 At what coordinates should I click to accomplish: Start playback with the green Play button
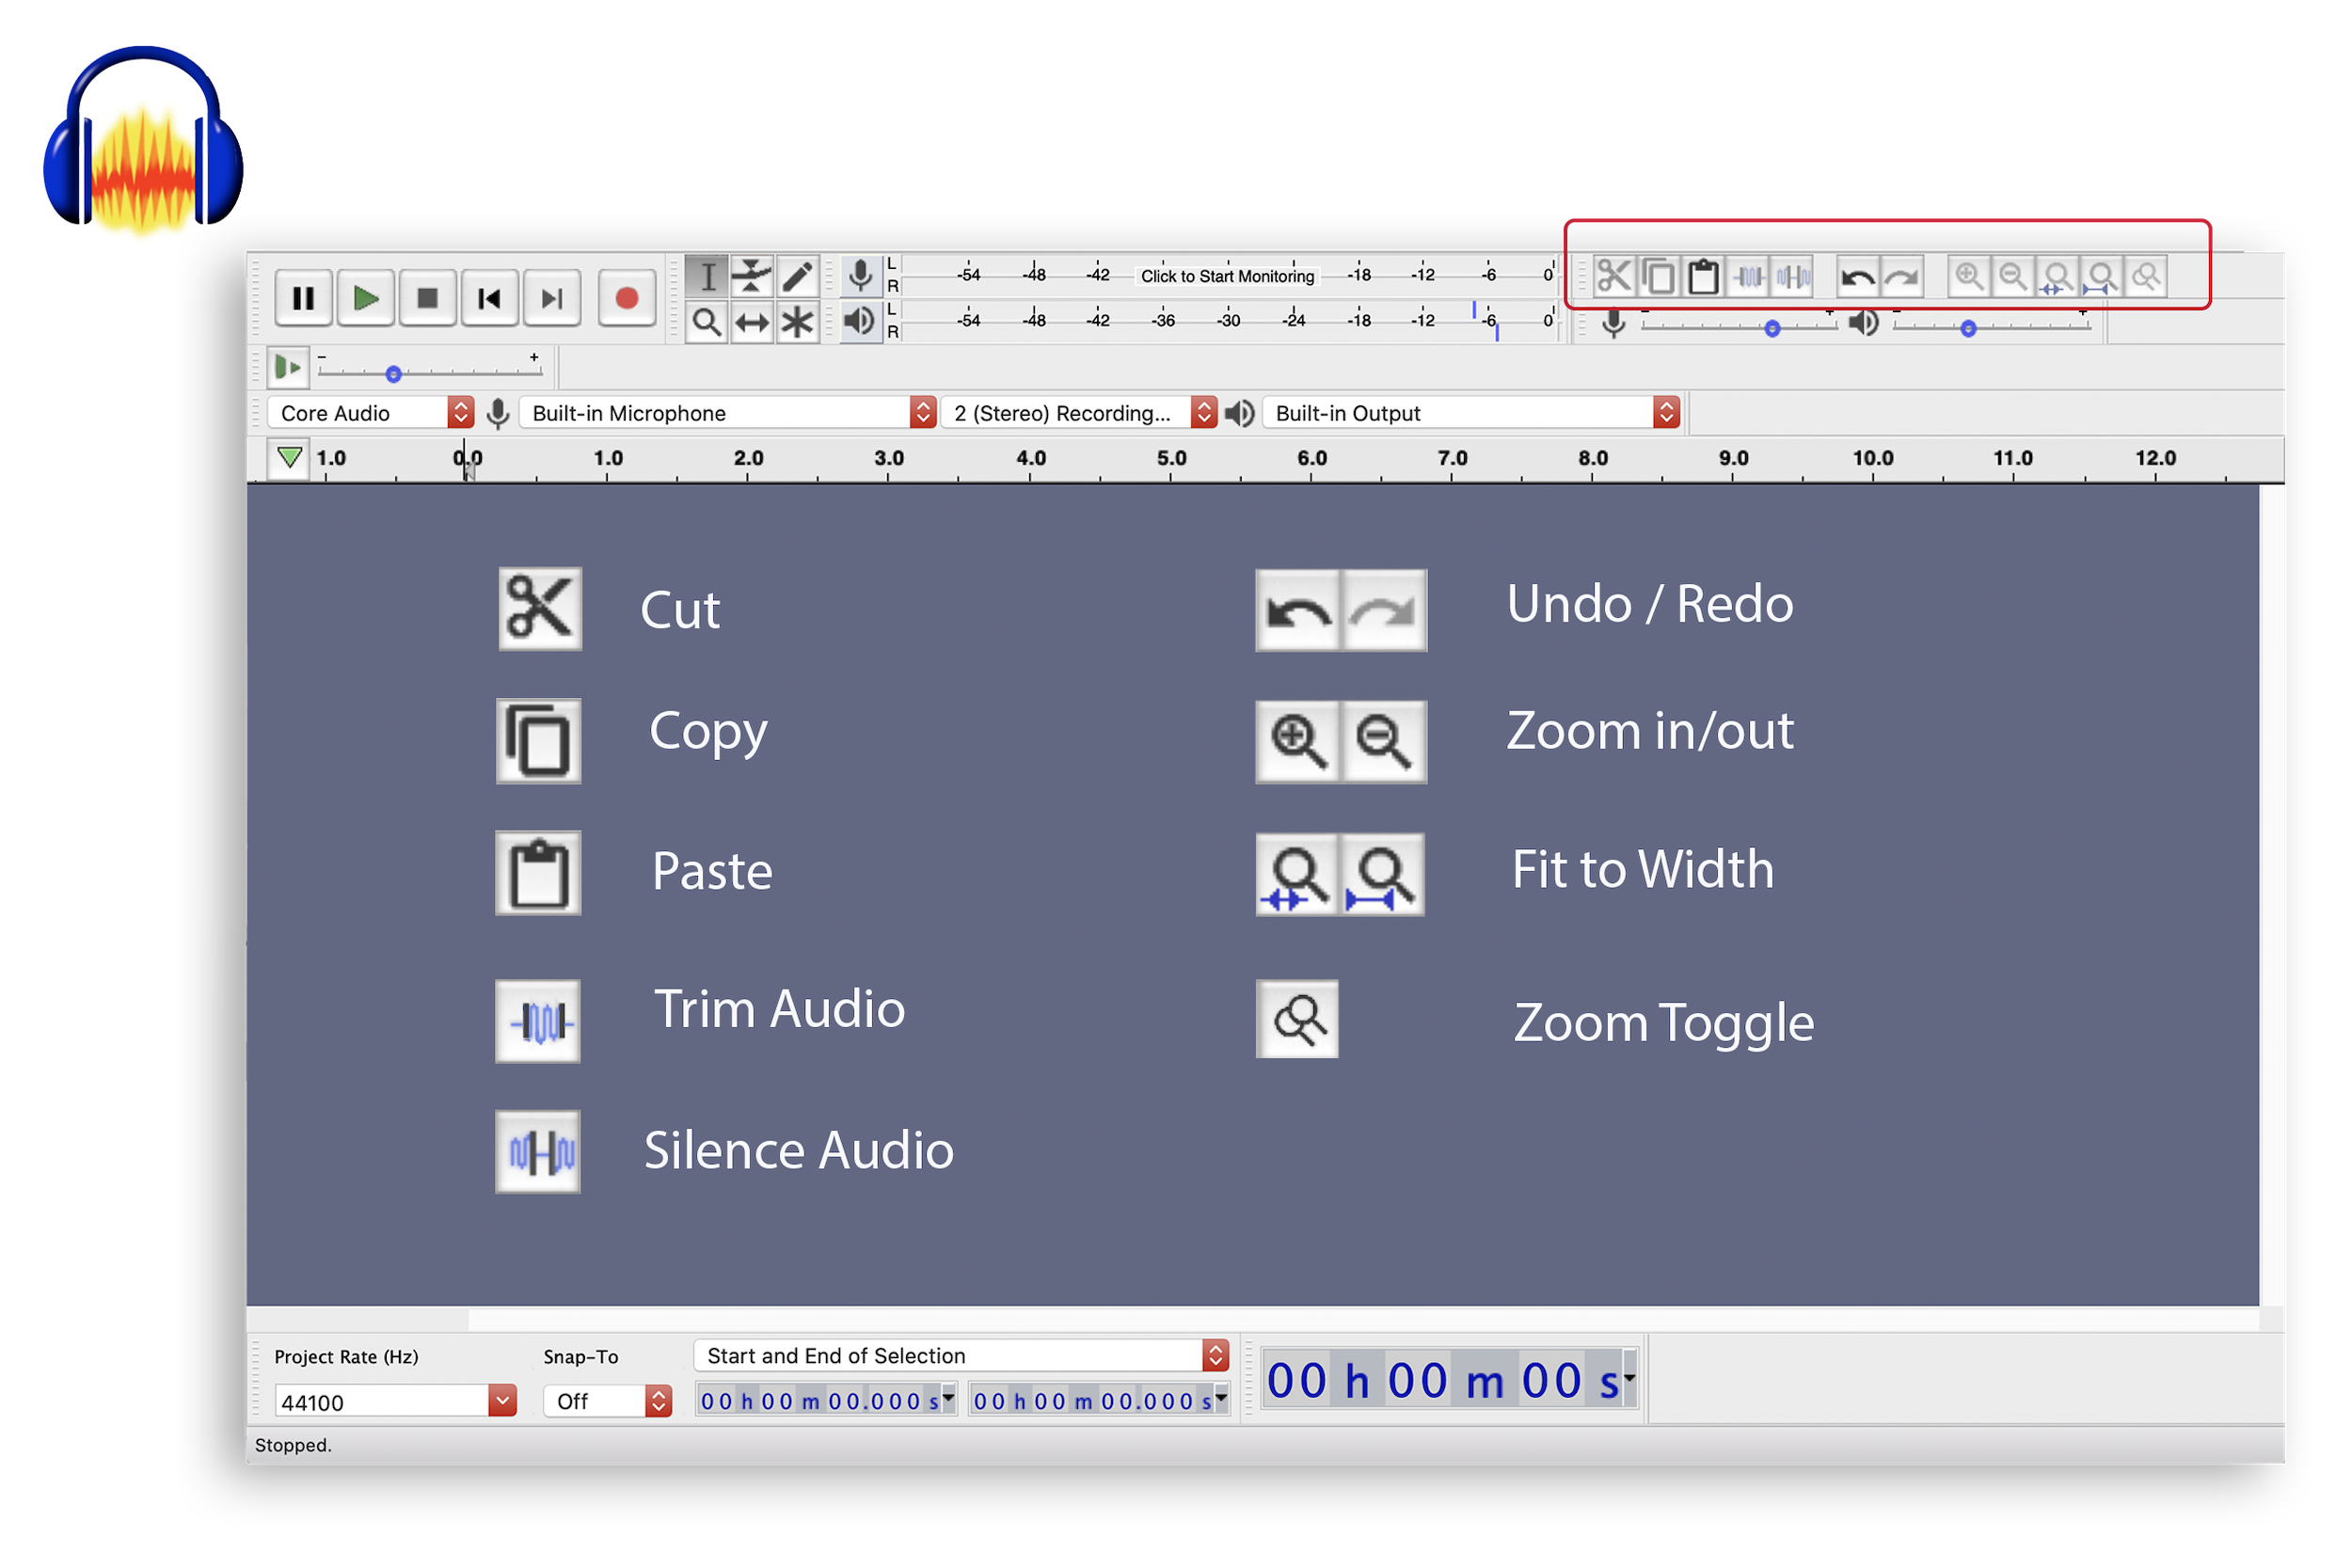tap(366, 298)
